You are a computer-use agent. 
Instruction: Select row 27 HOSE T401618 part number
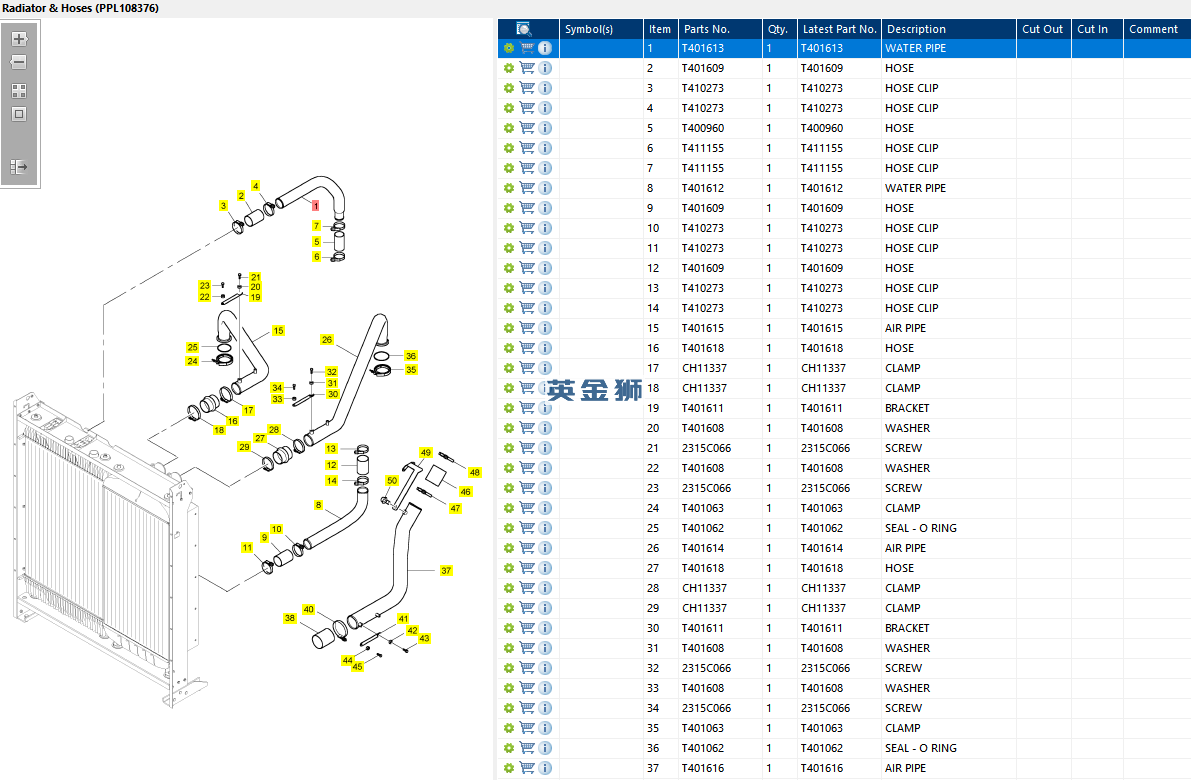click(x=703, y=568)
